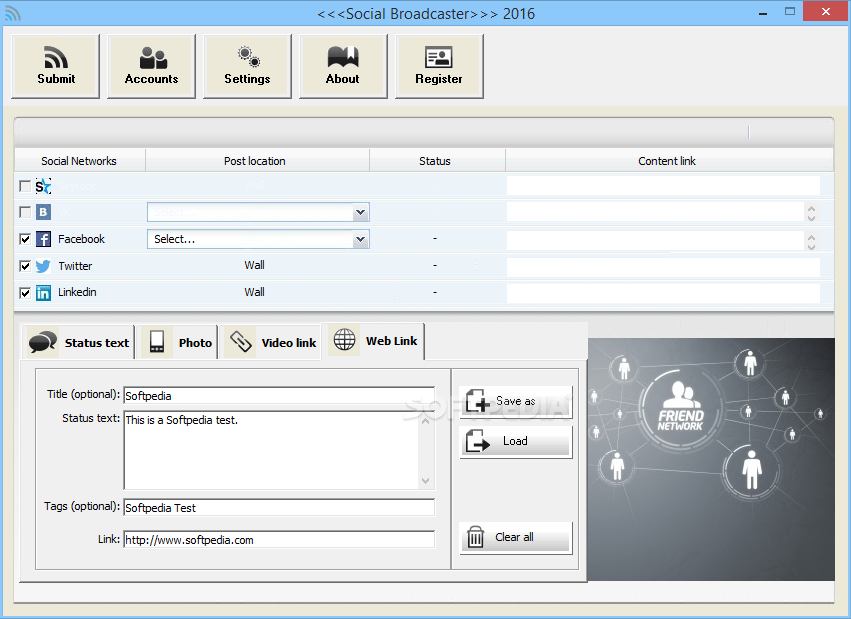851x619 pixels.
Task: Click the Status column header
Action: [435, 161]
